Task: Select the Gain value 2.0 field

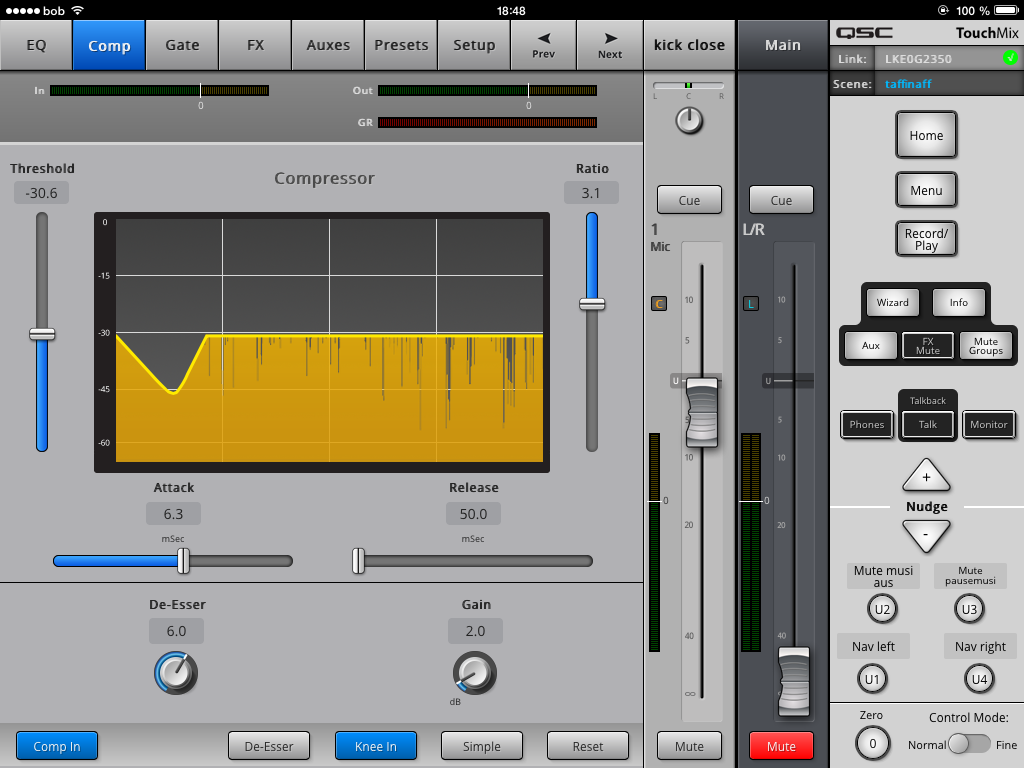Action: [x=475, y=631]
